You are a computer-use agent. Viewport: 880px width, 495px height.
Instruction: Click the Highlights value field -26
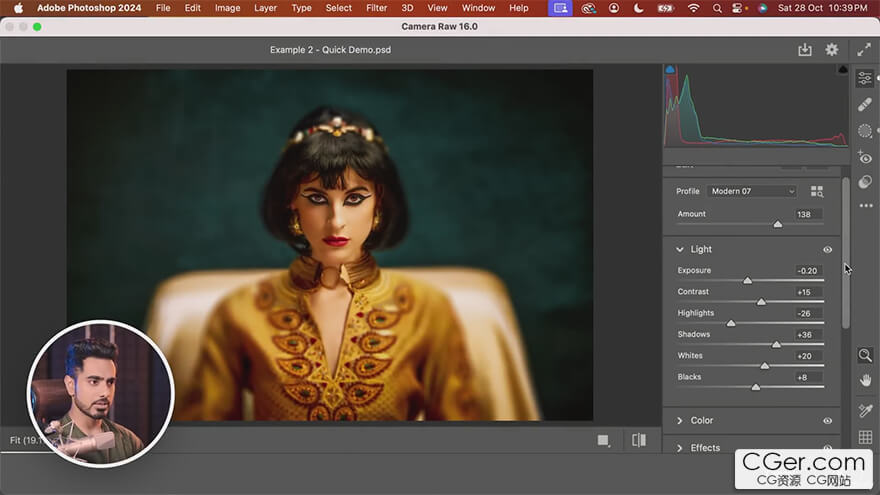pos(808,313)
